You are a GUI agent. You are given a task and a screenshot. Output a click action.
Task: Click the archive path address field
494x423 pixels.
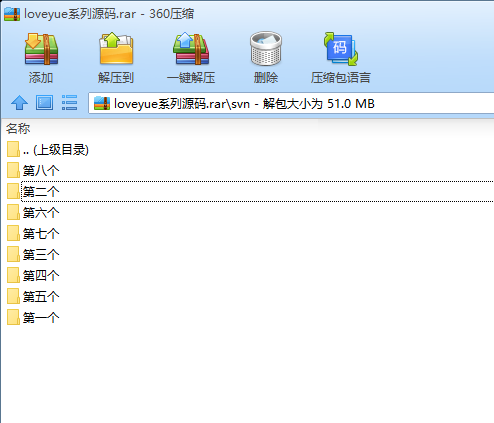pos(291,103)
